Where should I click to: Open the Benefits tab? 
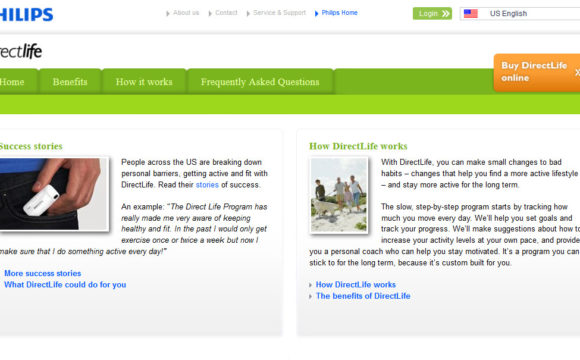point(70,81)
